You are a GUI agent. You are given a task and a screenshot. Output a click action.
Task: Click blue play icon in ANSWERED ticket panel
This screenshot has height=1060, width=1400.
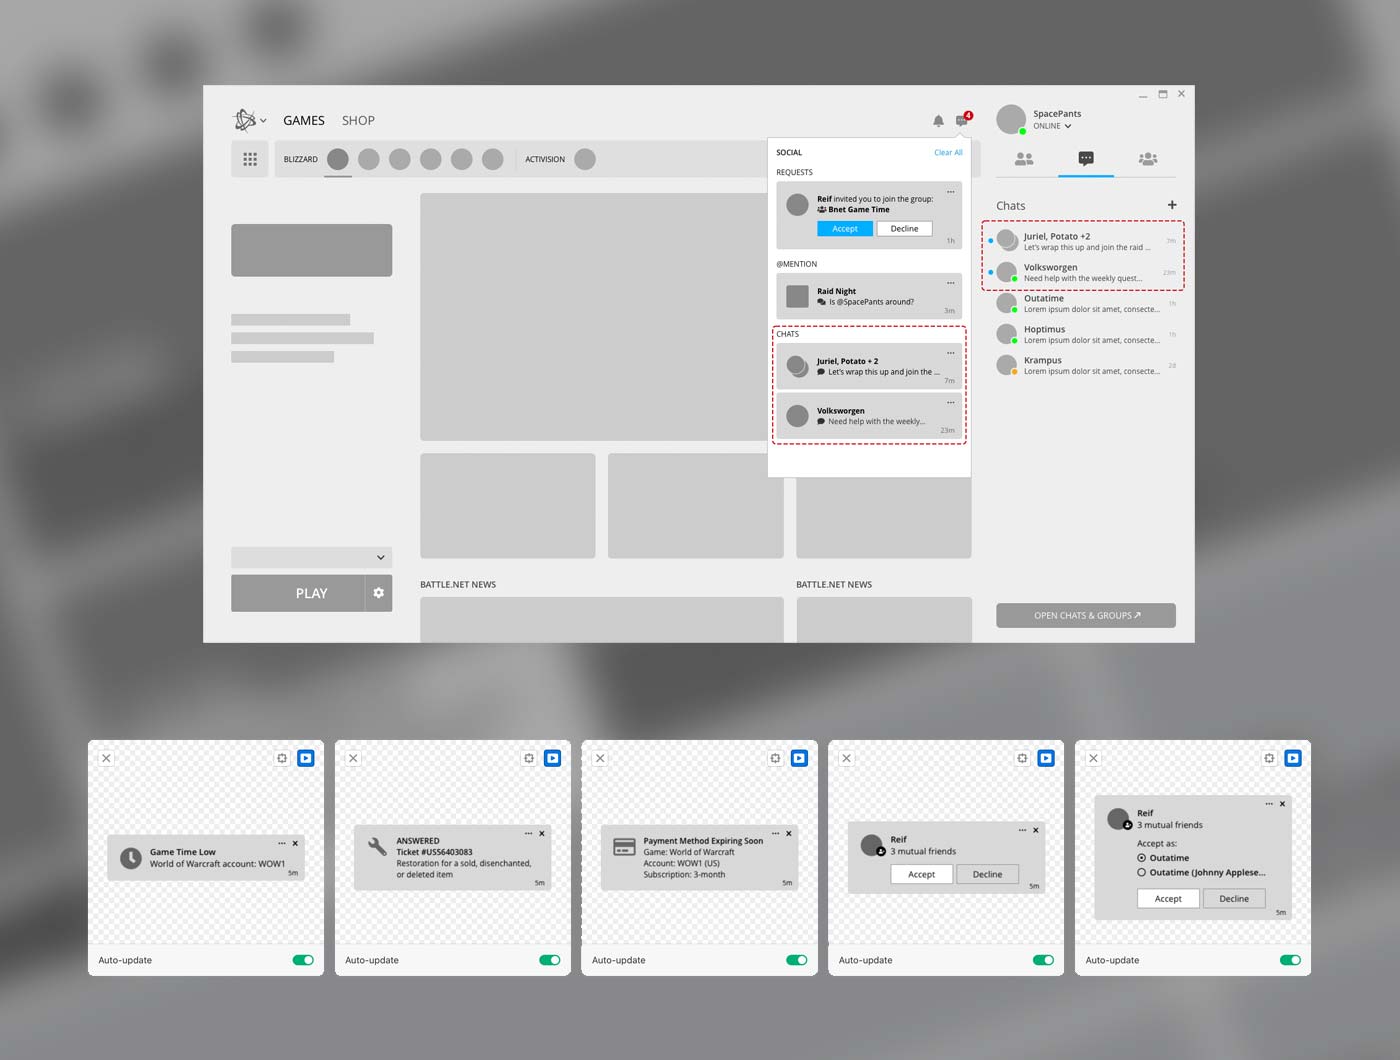click(553, 758)
